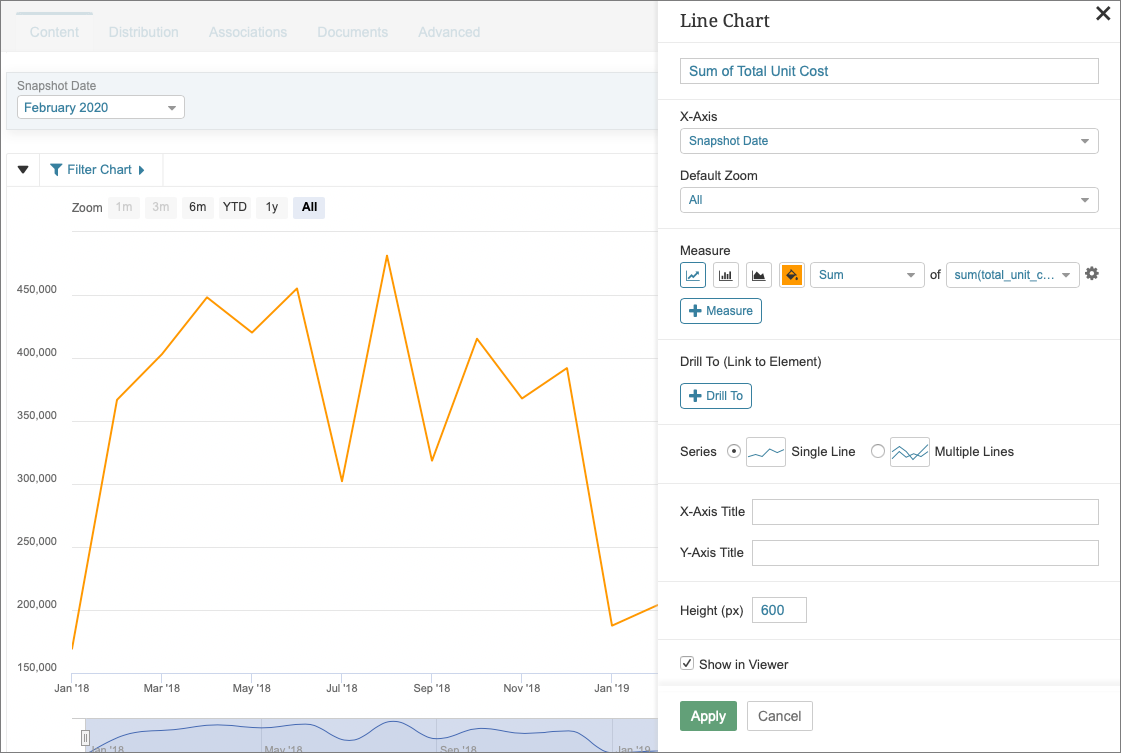Click the Height input field showing 600
The width and height of the screenshot is (1121, 753).
[778, 609]
